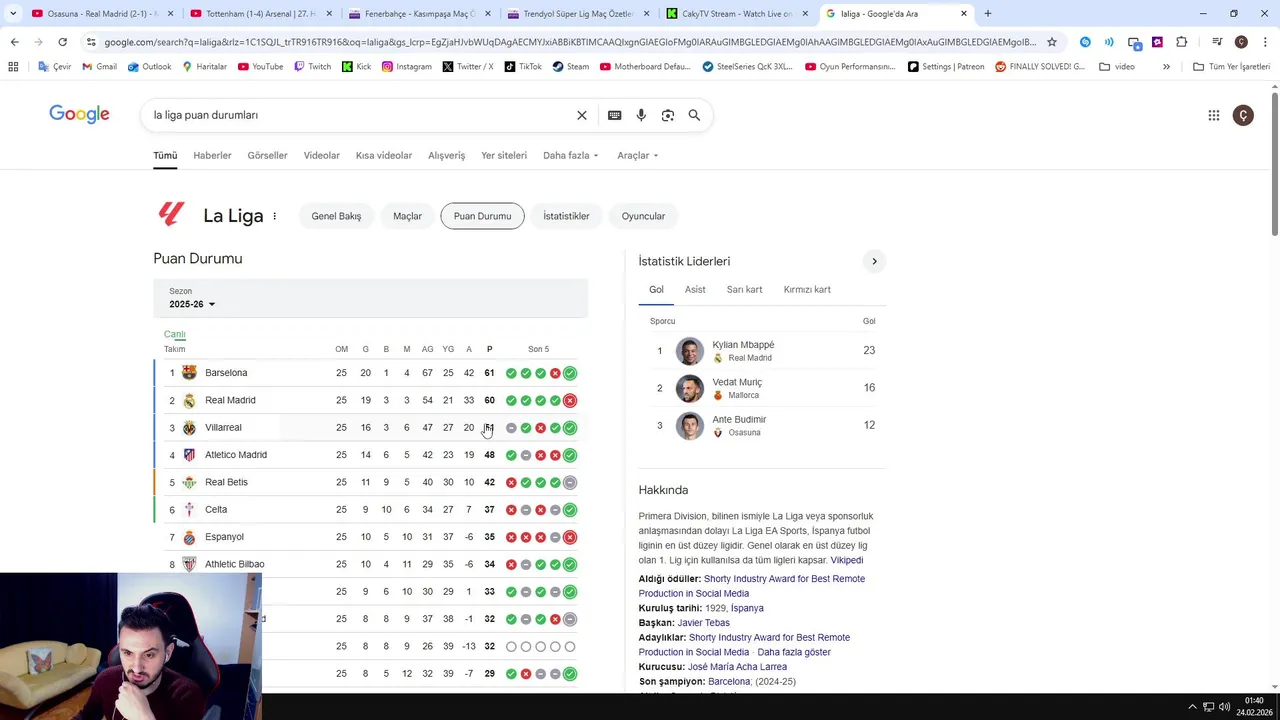1280x720 pixels.
Task: Open the Chrome apps grid in the bookmarks bar
Action: [x=13, y=66]
